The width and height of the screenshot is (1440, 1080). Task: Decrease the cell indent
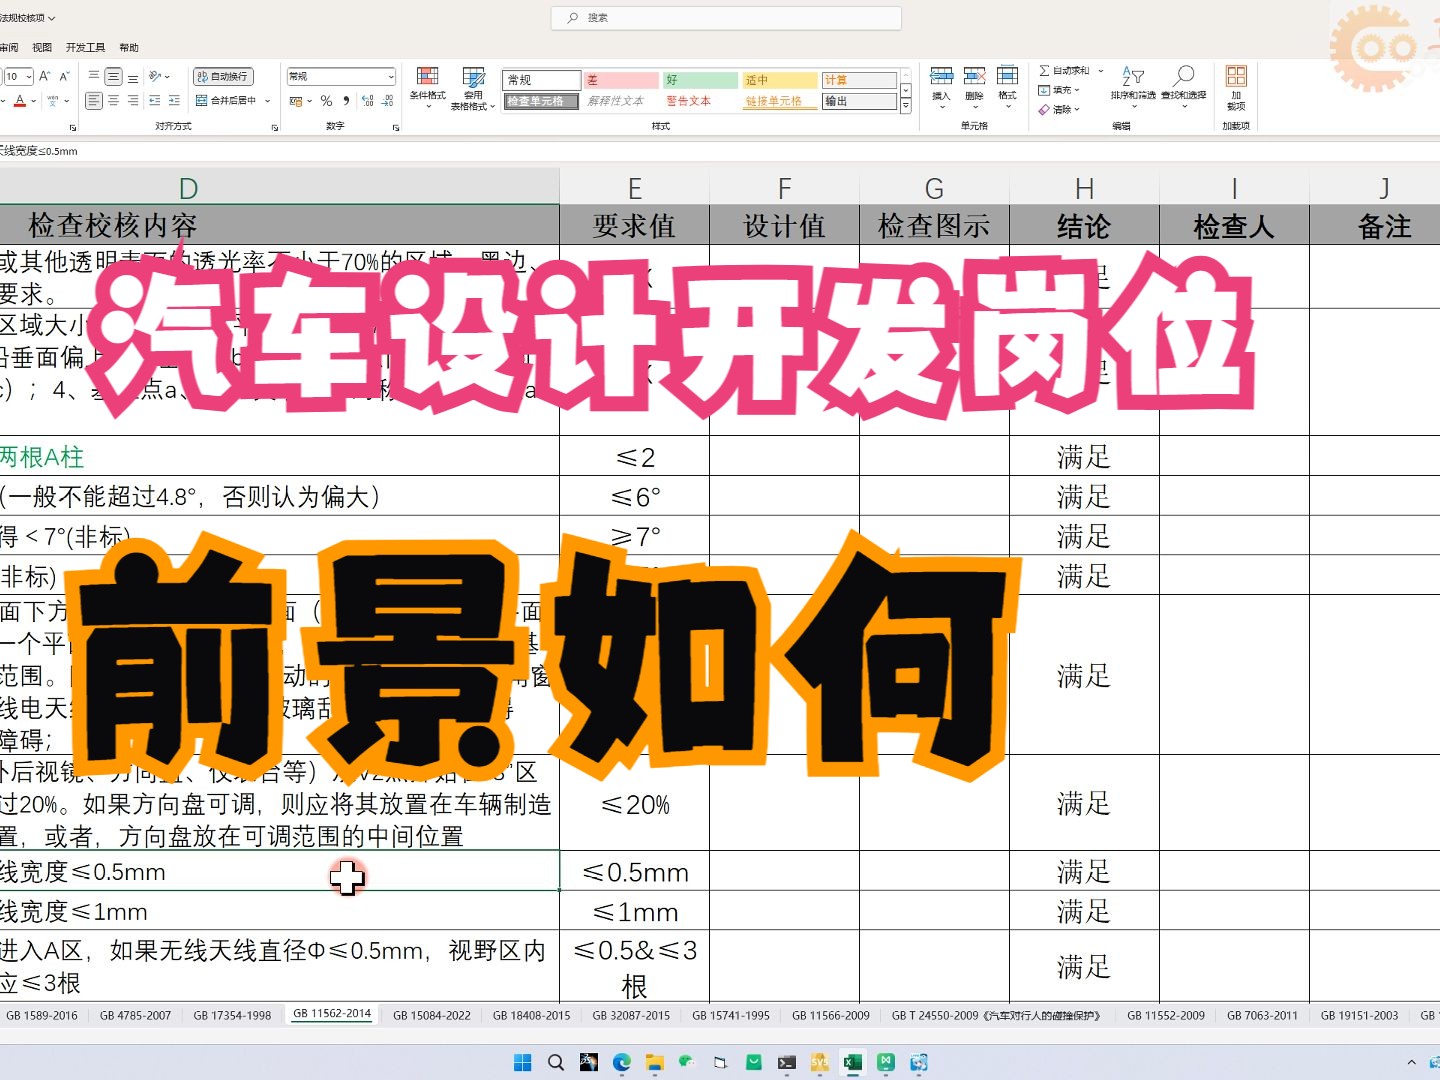click(x=154, y=101)
